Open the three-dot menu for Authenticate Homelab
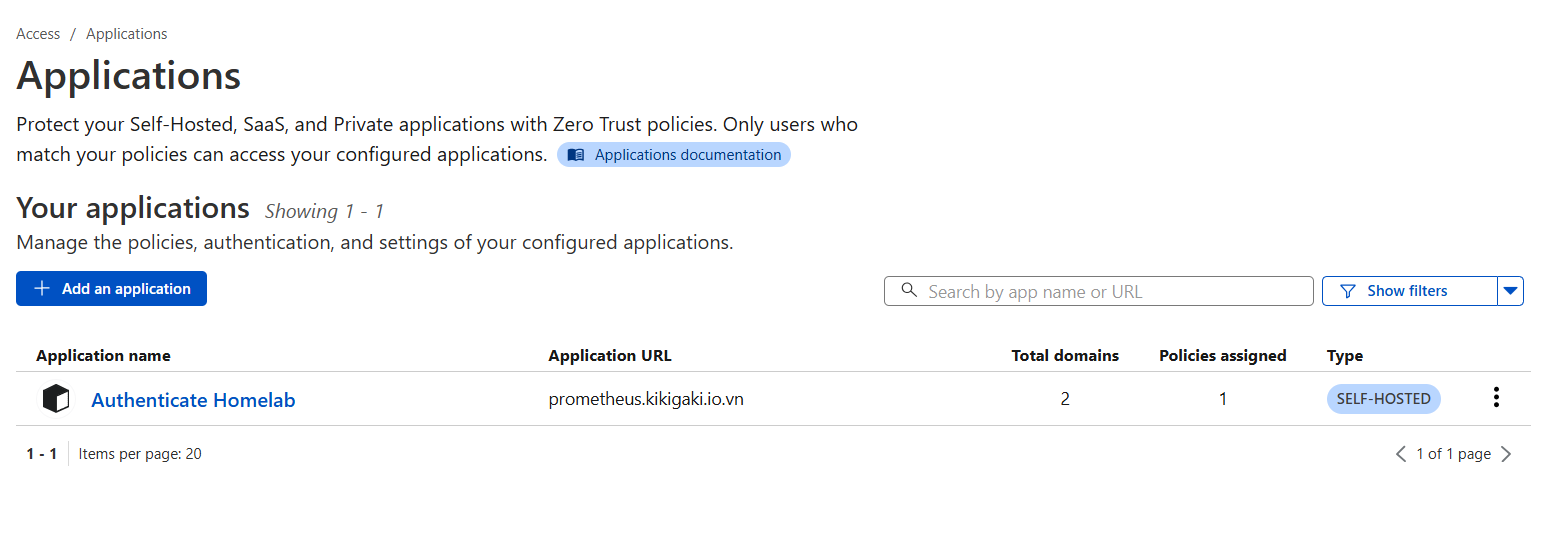 pos(1496,398)
